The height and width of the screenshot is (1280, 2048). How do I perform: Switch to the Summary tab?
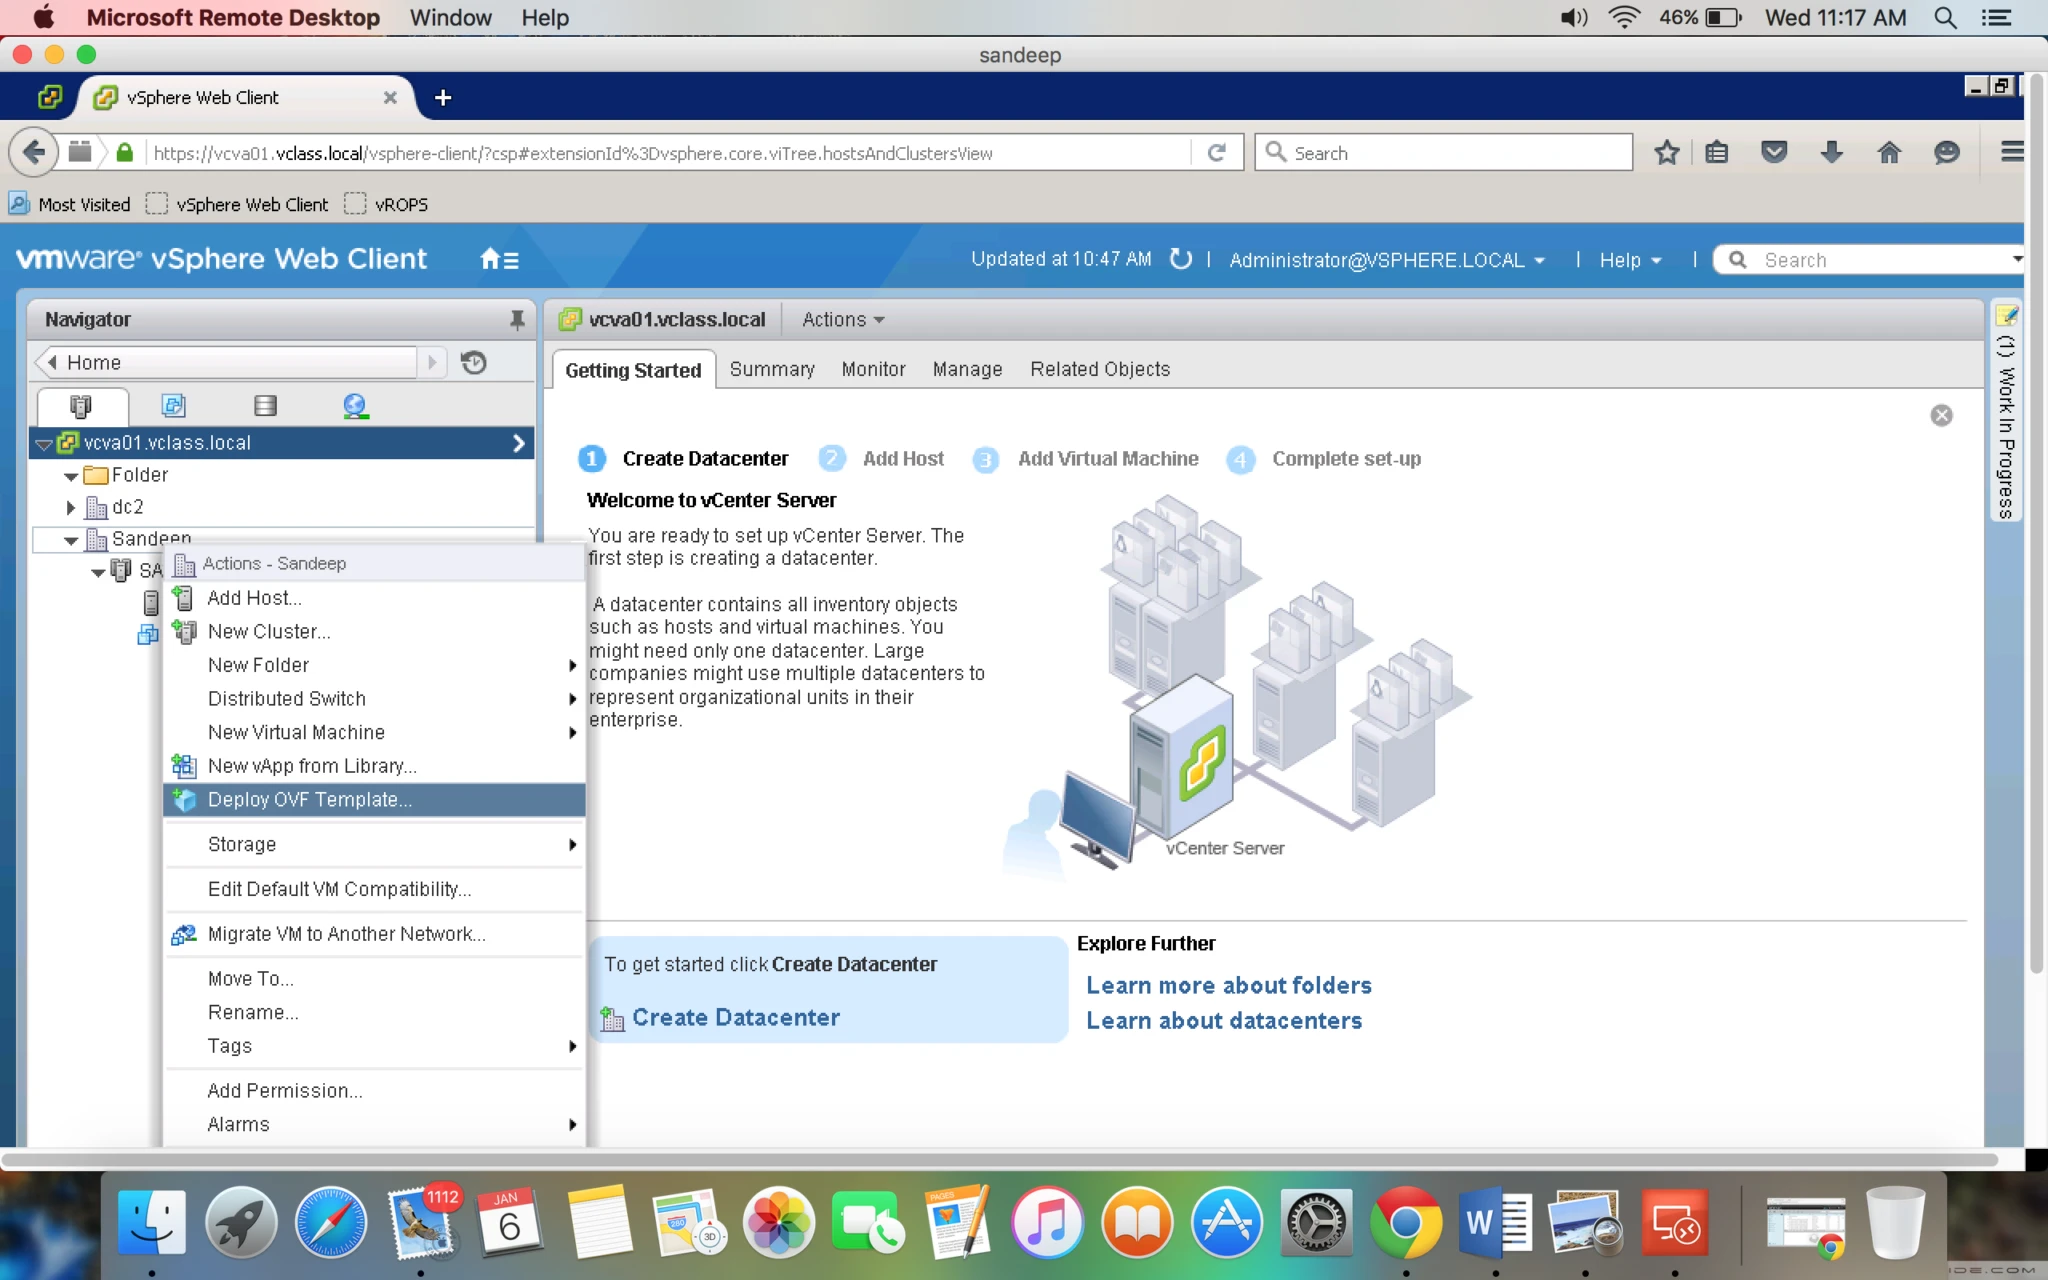772,370
